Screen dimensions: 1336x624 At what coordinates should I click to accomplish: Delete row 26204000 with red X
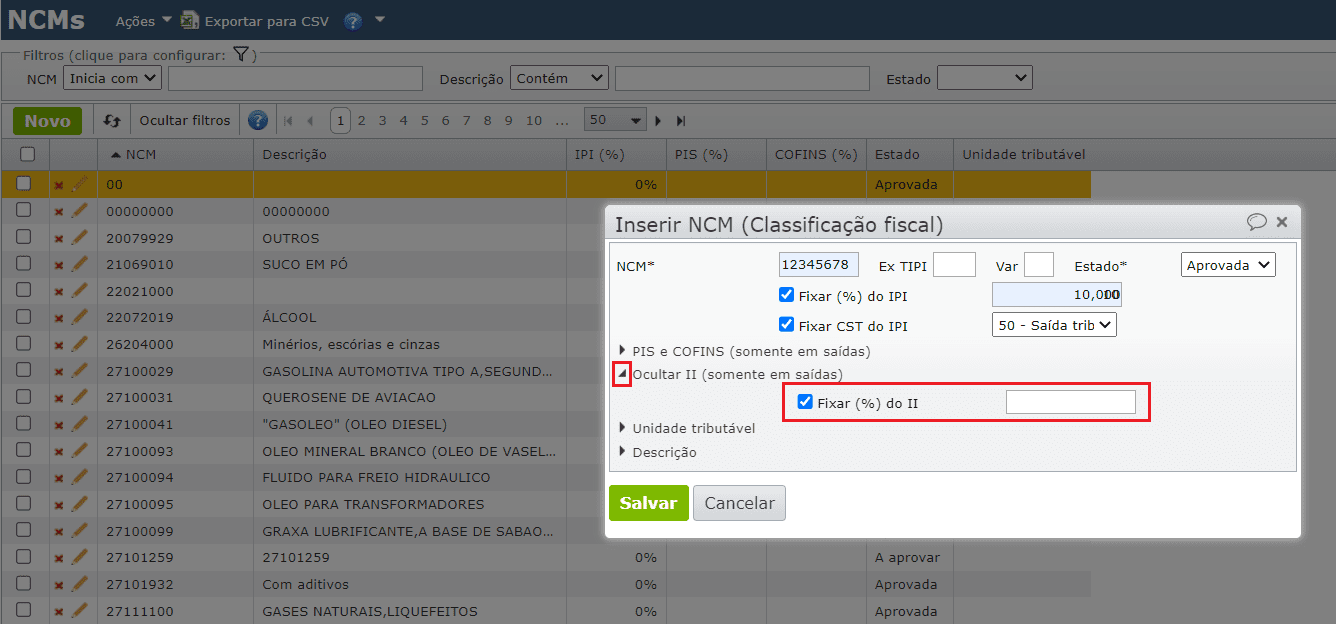coord(58,345)
